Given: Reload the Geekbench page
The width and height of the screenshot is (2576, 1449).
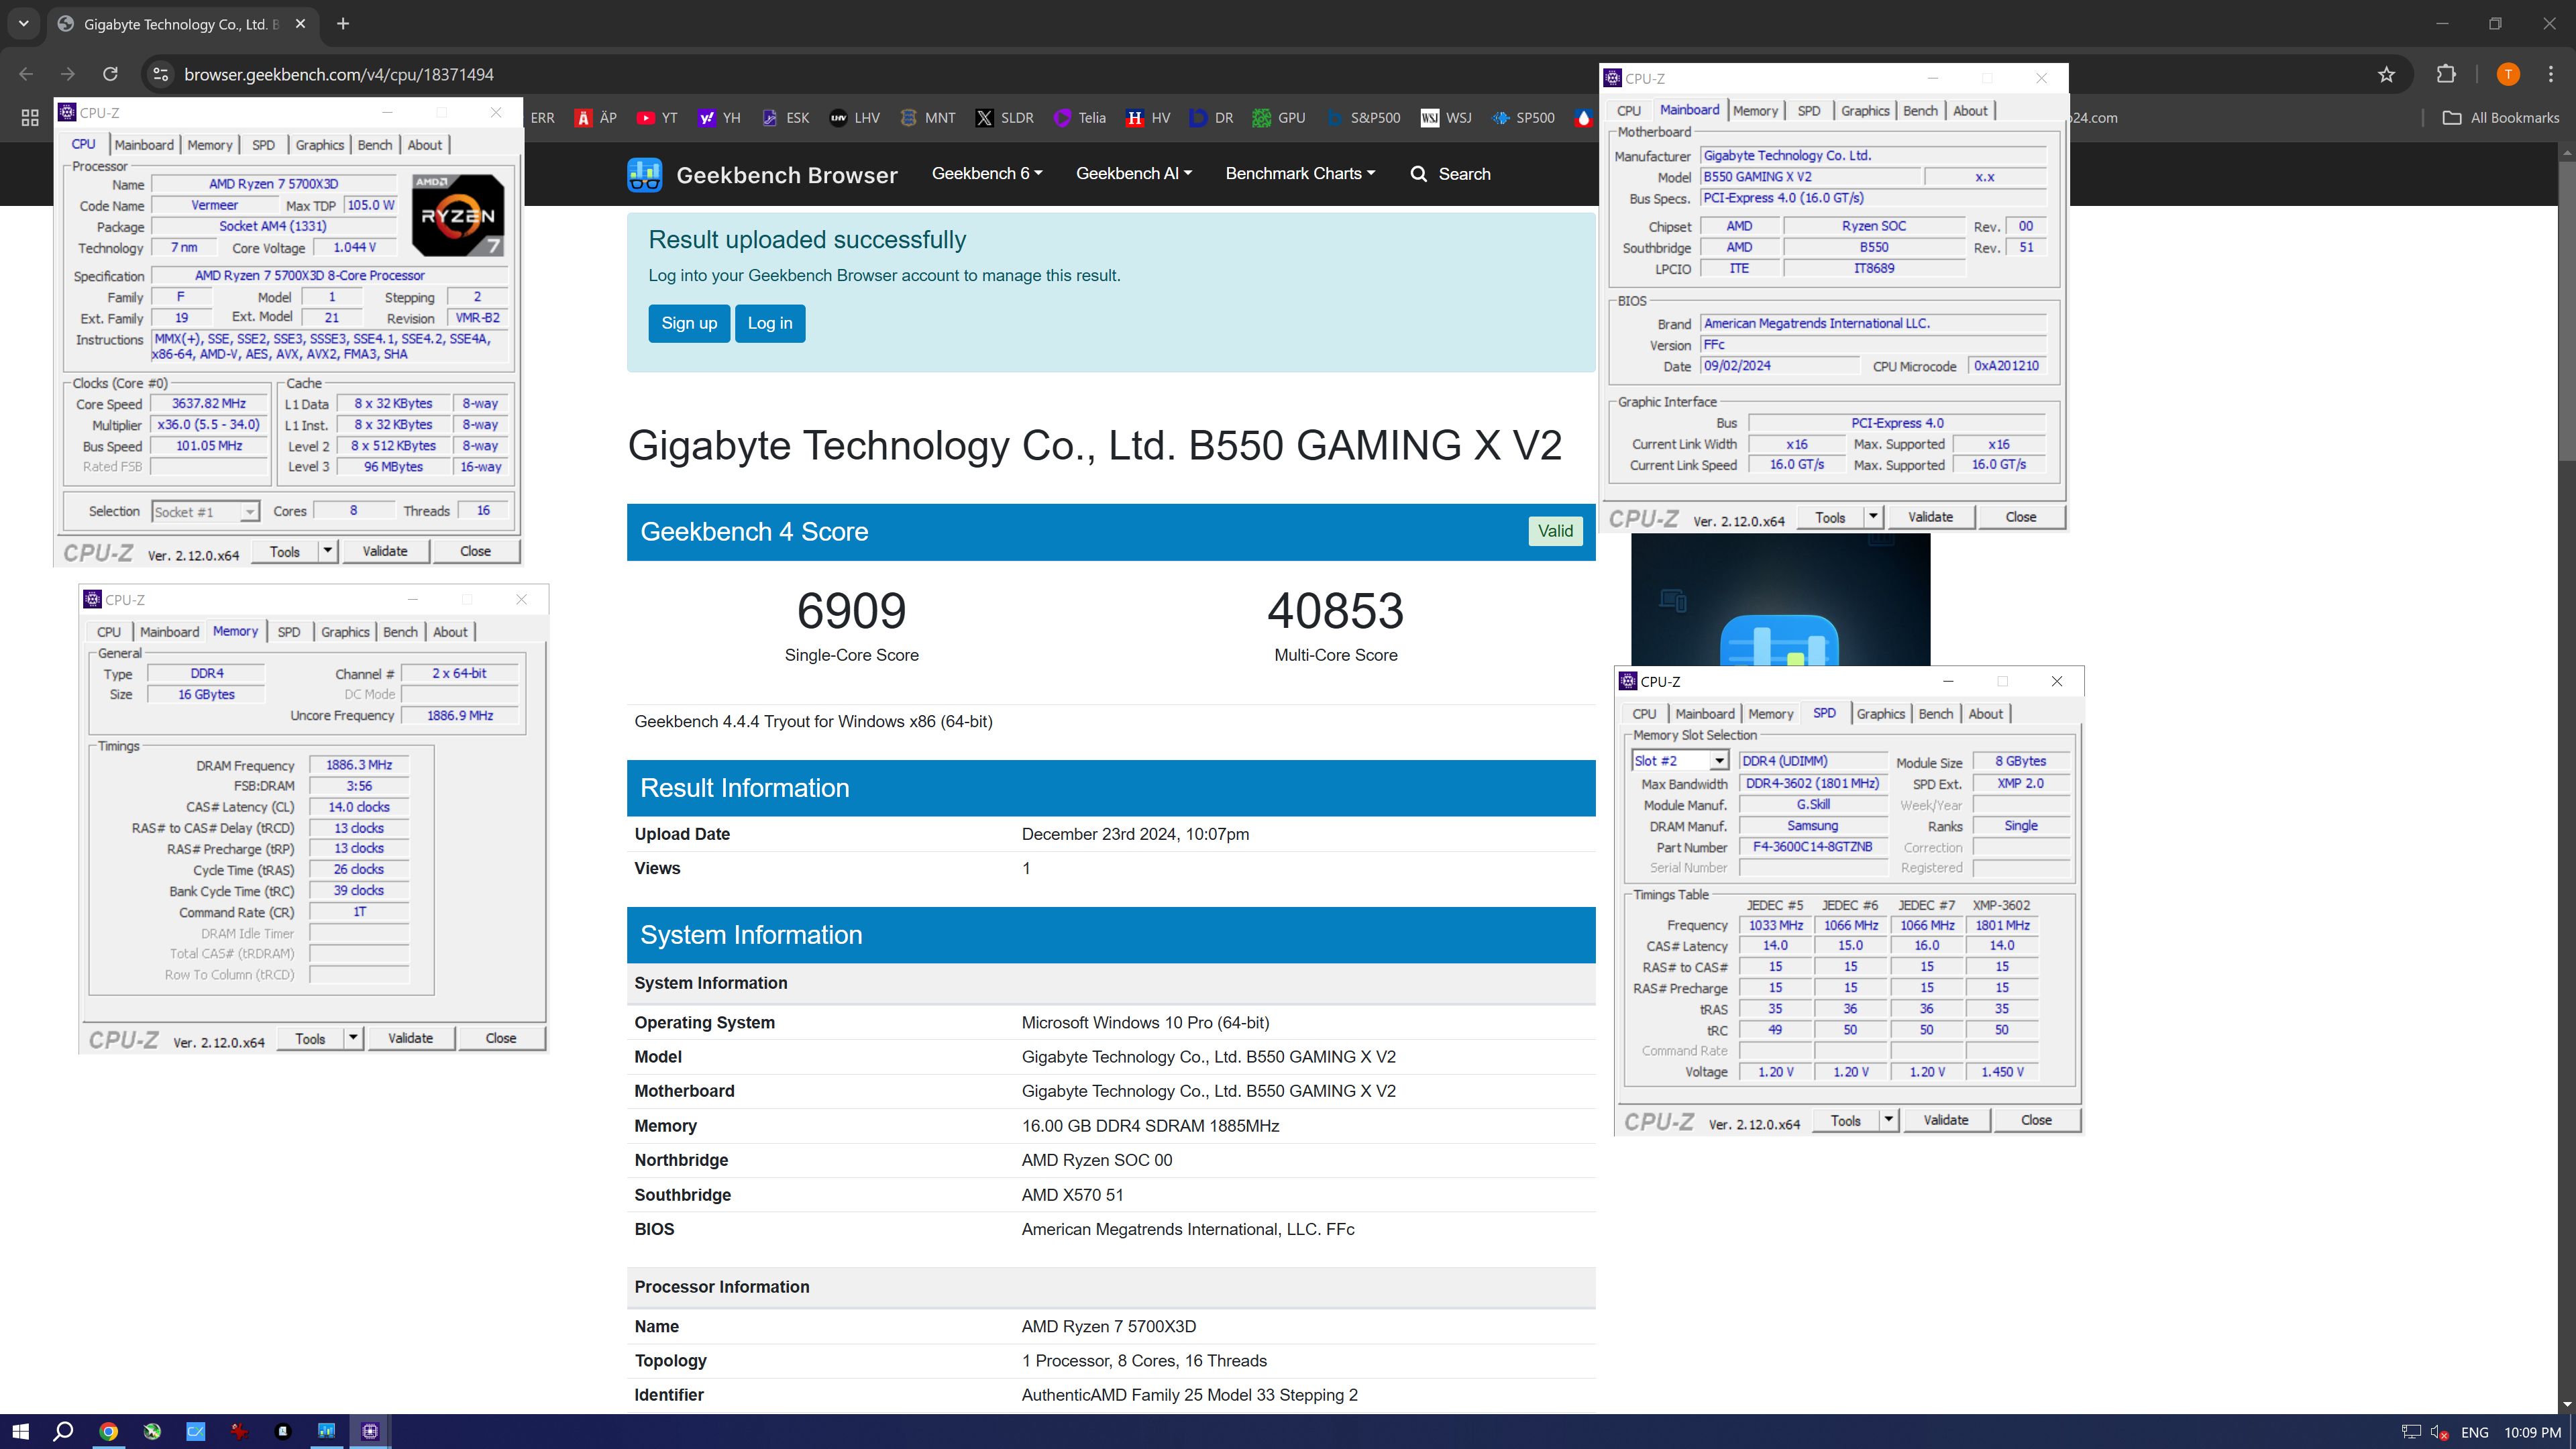Looking at the screenshot, I should tap(110, 74).
